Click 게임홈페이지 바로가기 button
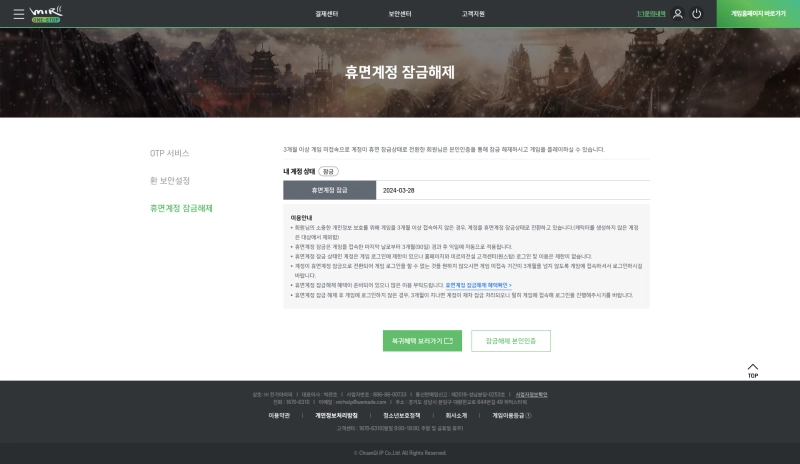800x464 pixels. point(758,14)
